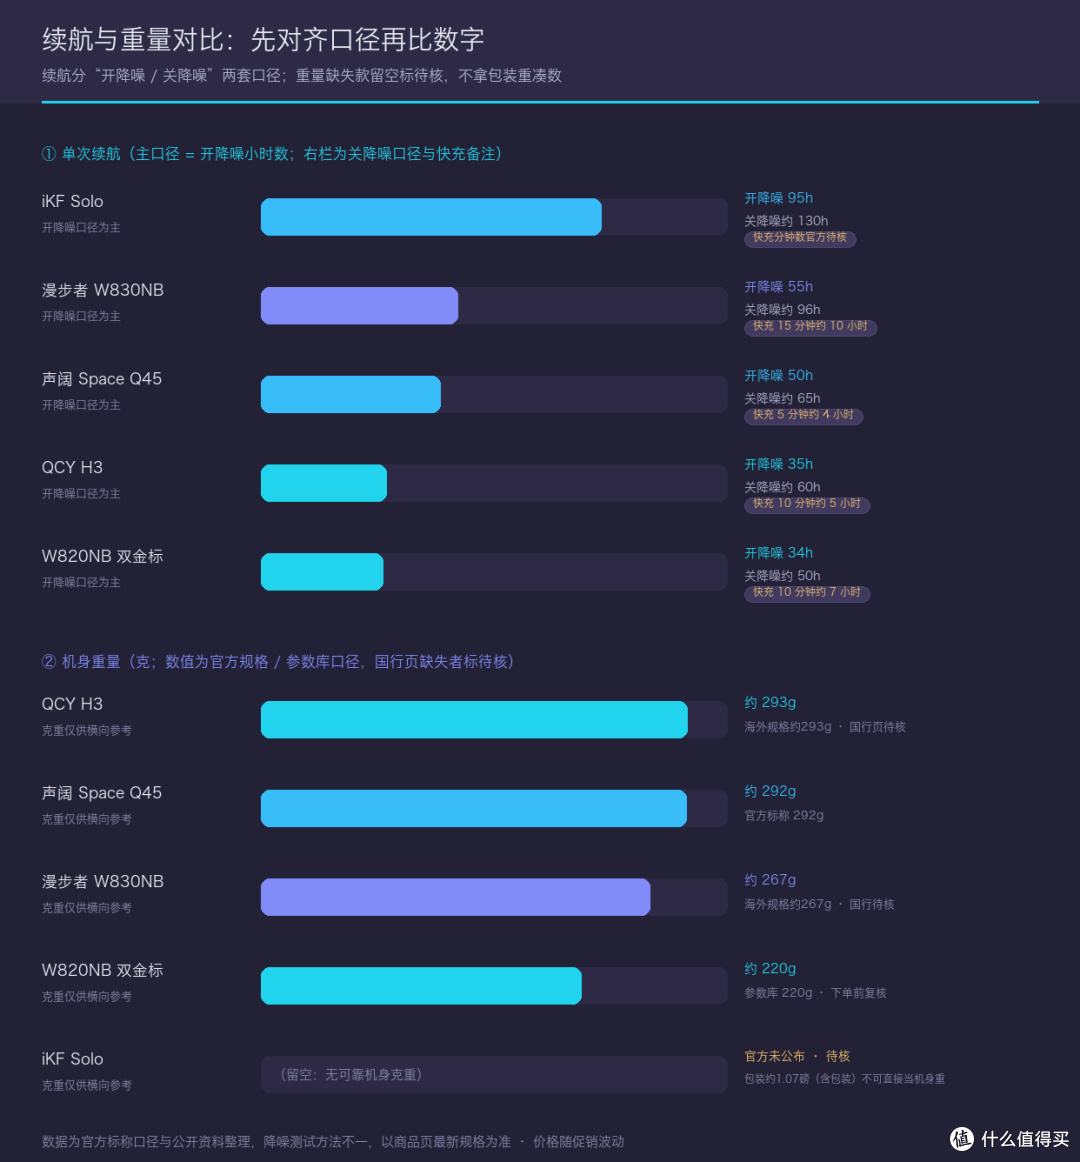Click the 机身重量 section heading

279,662
